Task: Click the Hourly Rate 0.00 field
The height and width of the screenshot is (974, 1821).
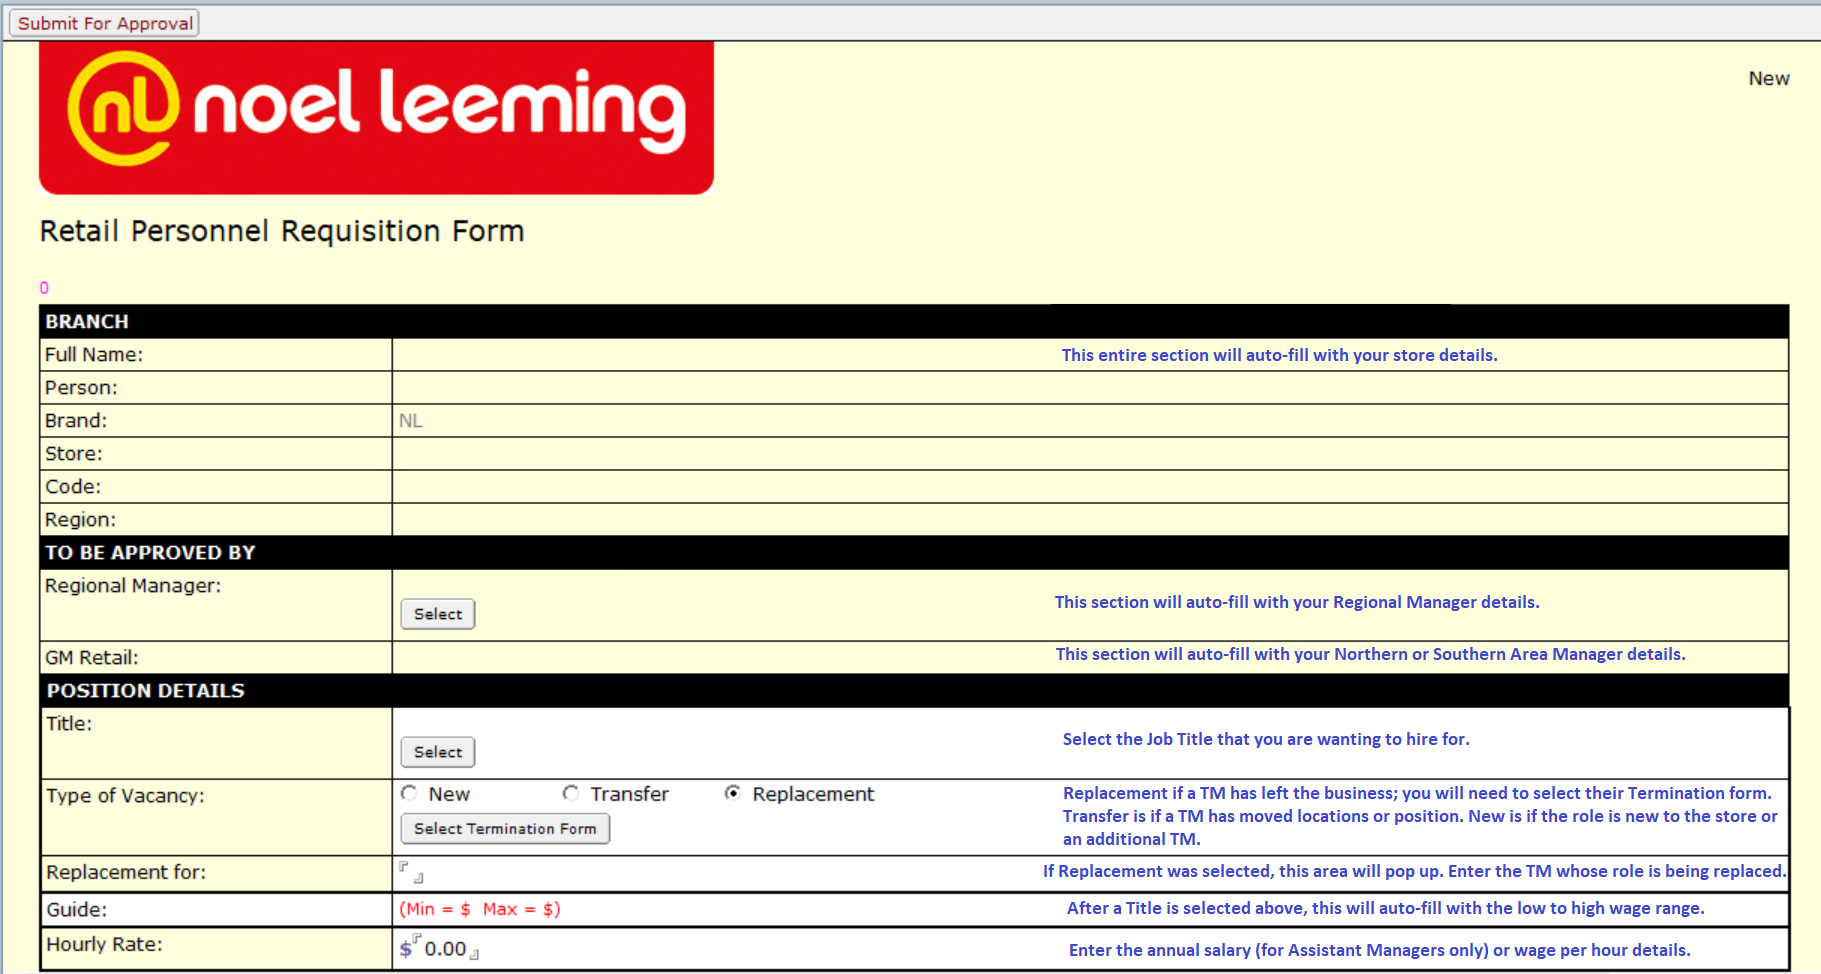Action: tap(446, 948)
